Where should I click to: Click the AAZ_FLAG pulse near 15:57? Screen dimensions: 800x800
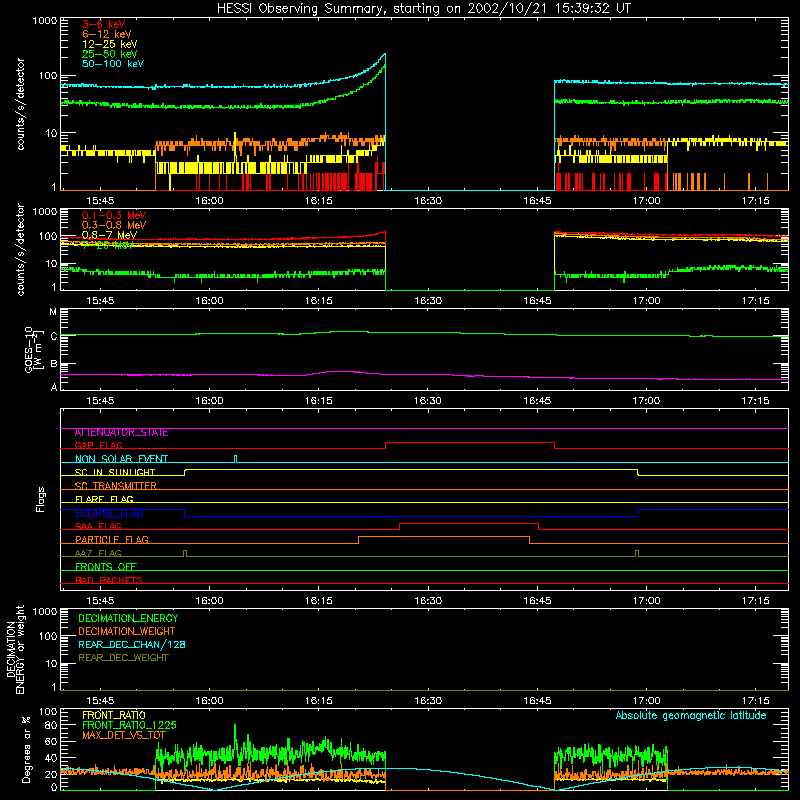coord(185,553)
